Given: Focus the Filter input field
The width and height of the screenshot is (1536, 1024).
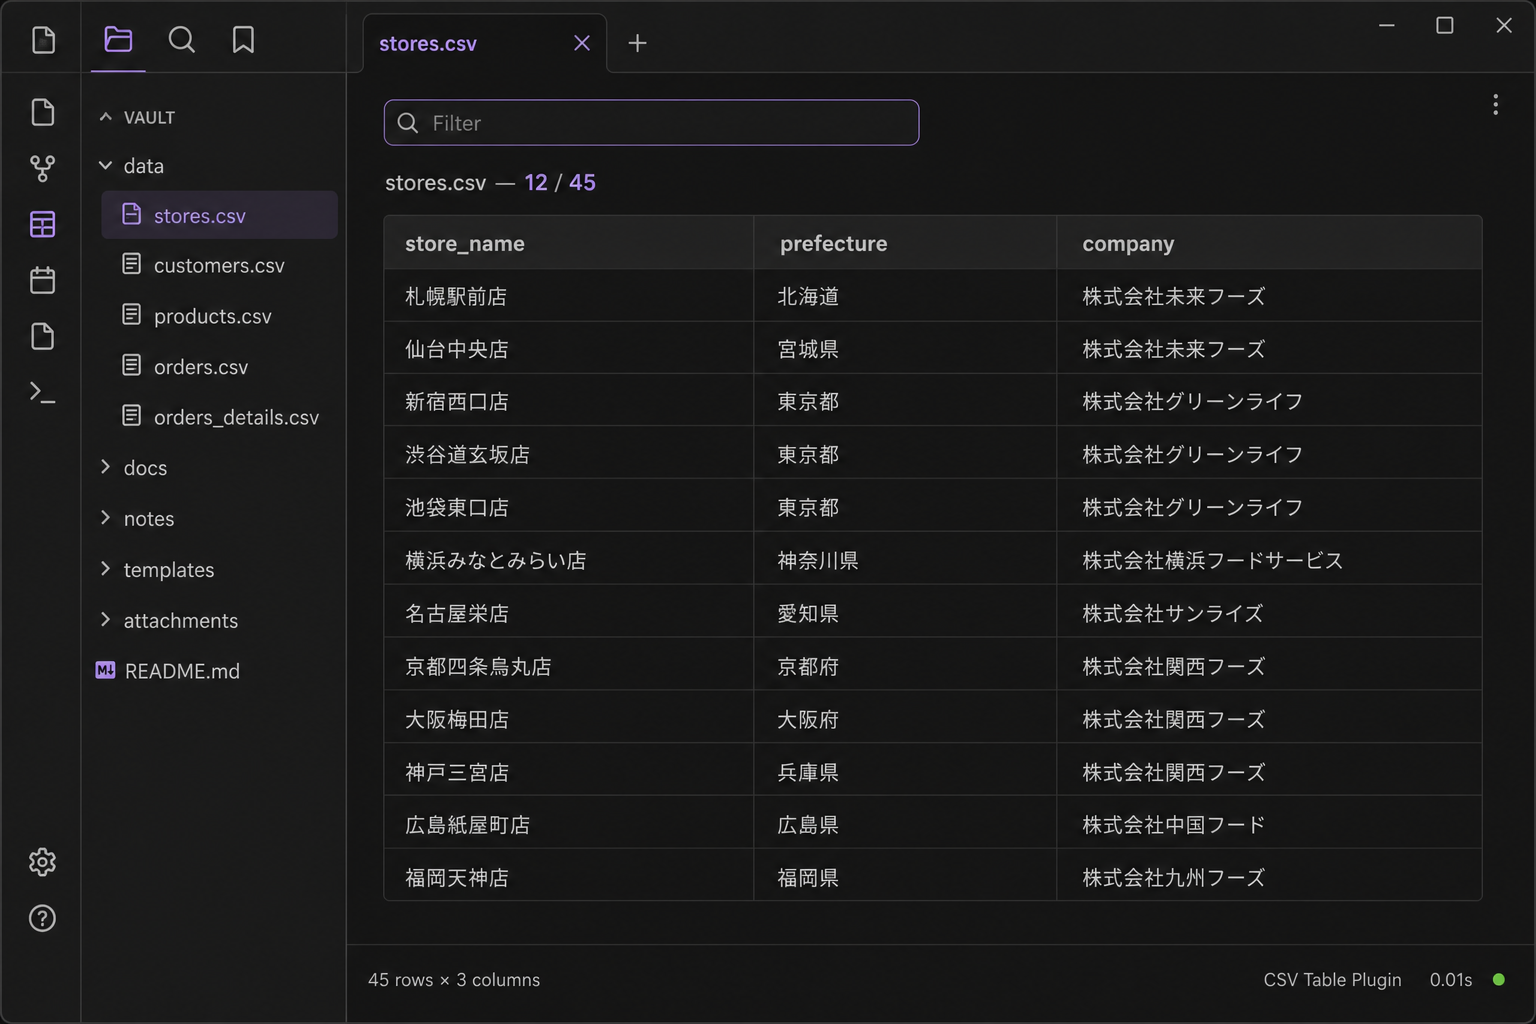Looking at the screenshot, I should tap(651, 123).
